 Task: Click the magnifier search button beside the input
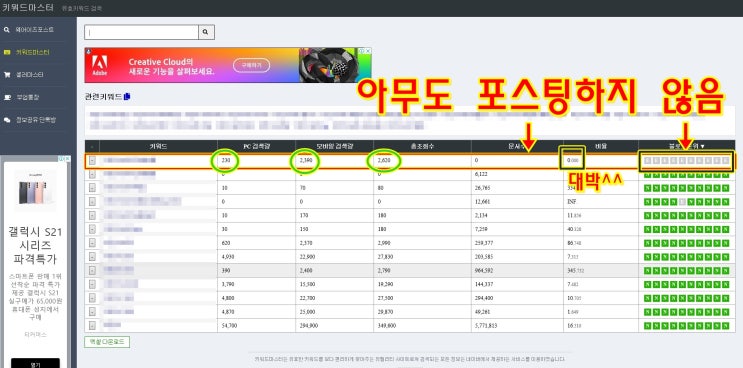[206, 32]
